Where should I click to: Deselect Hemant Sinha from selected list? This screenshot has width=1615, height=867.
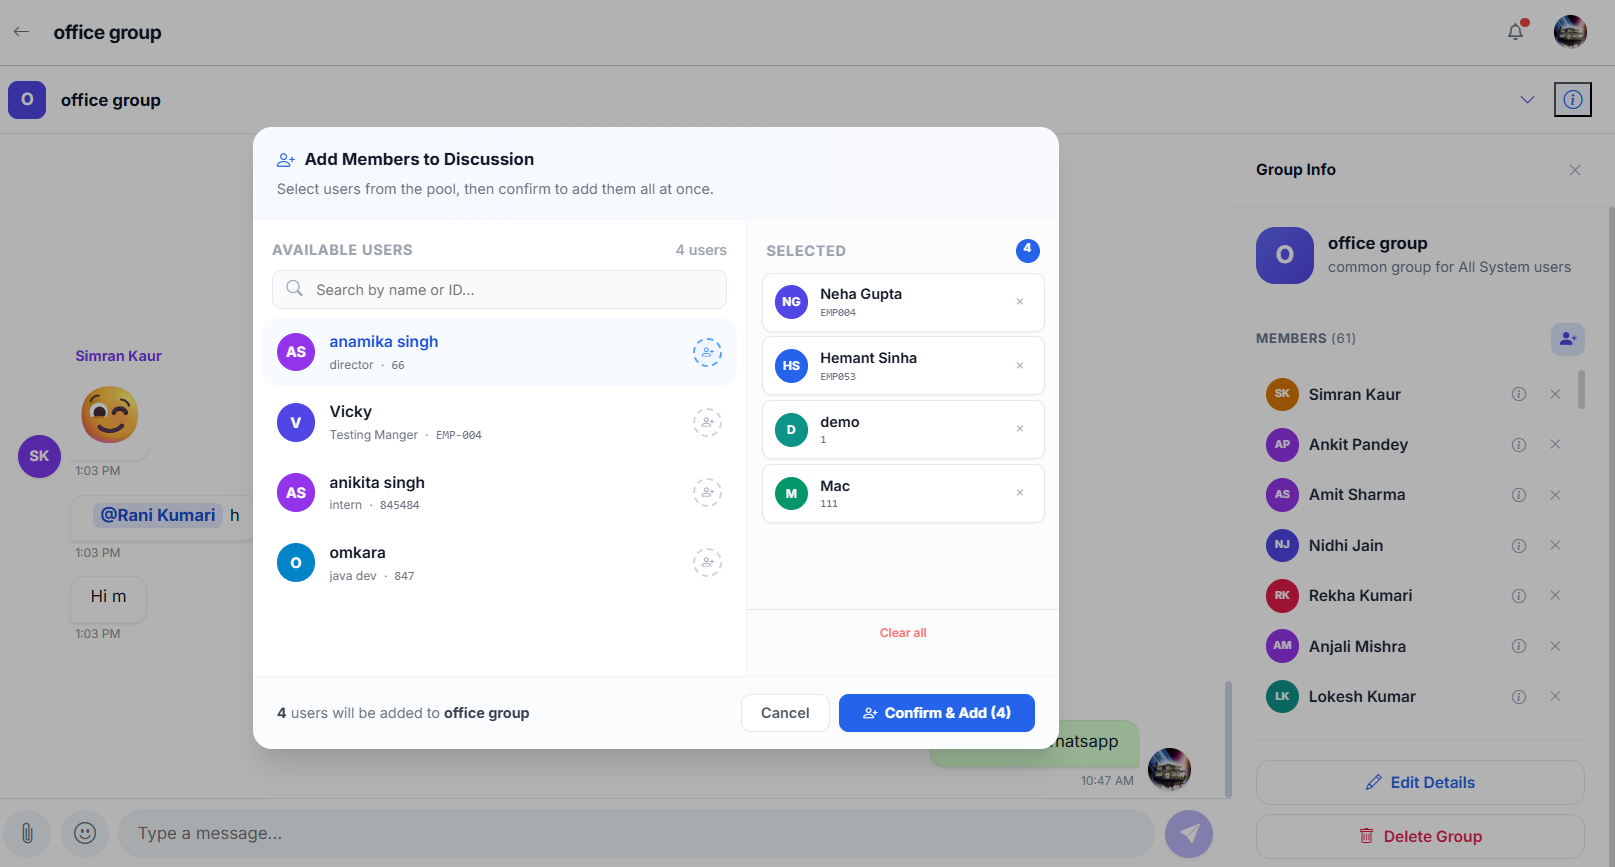[x=1020, y=366]
